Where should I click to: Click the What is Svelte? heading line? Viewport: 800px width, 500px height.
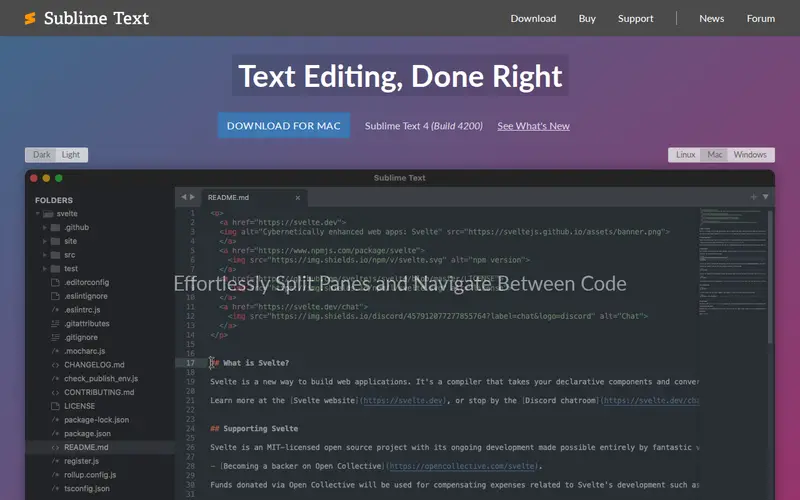pyautogui.click(x=250, y=363)
